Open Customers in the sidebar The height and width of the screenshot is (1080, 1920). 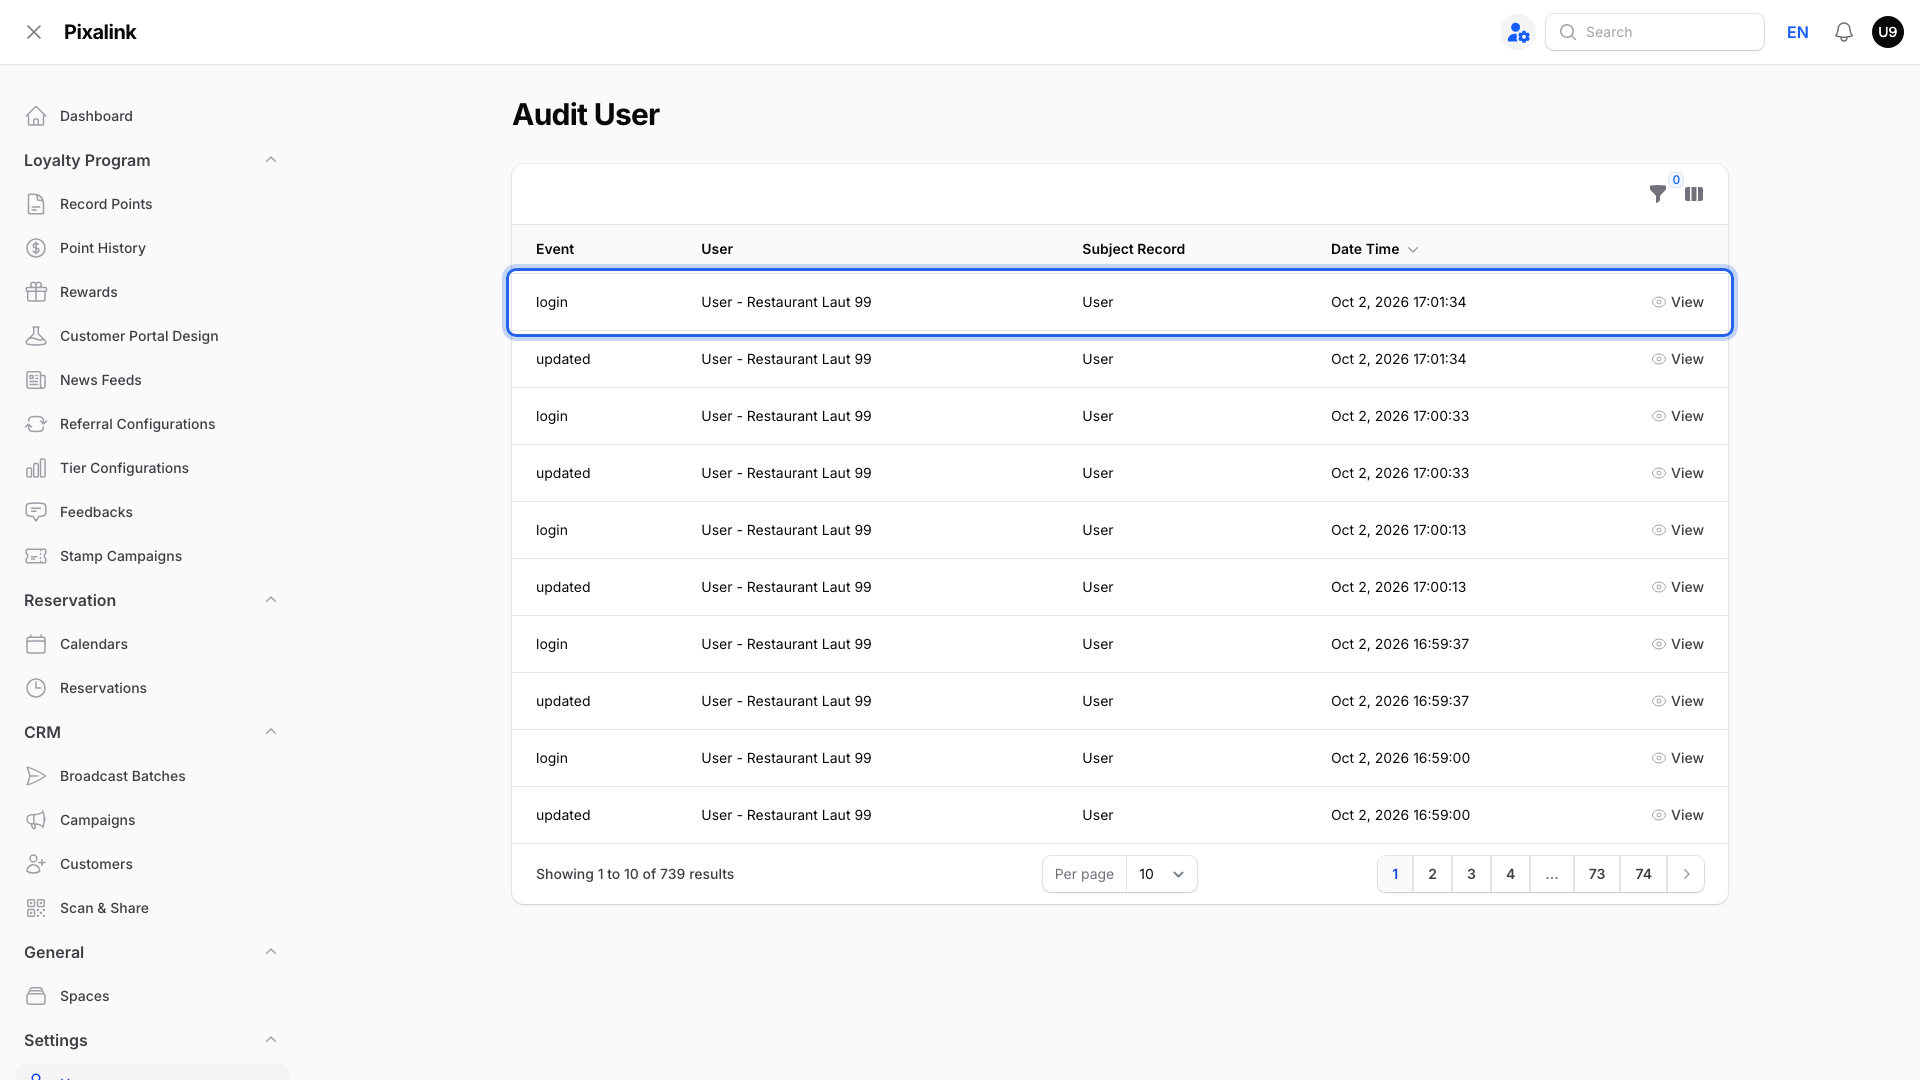(96, 864)
